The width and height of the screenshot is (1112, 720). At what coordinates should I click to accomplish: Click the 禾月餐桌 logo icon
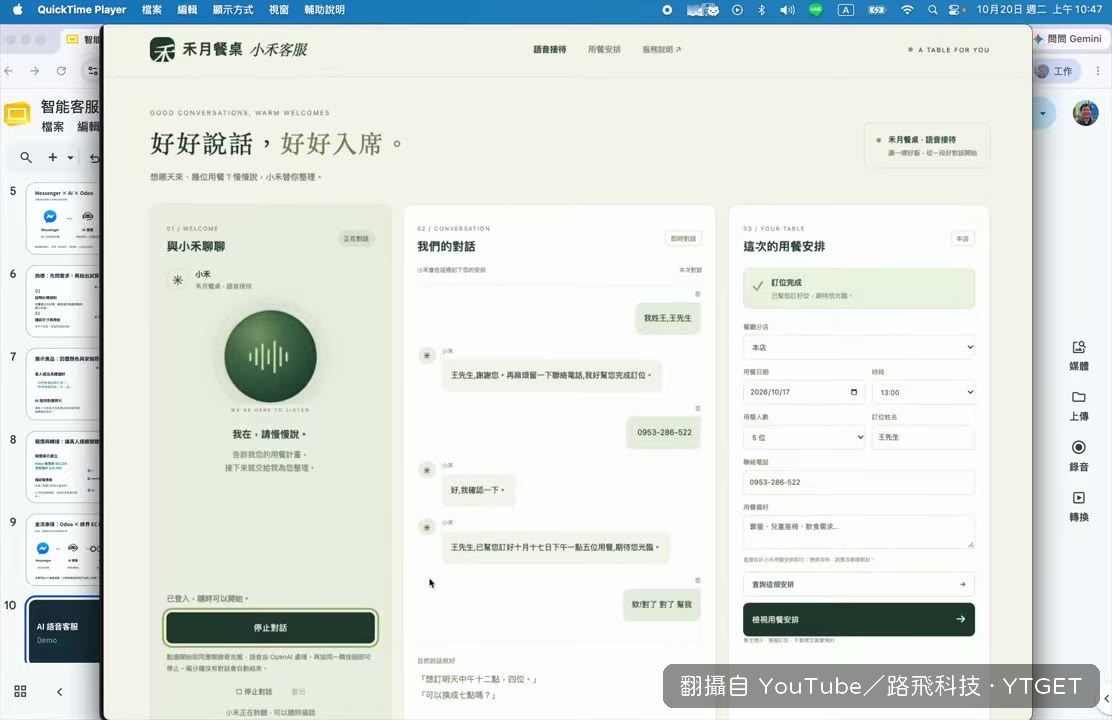coord(162,50)
